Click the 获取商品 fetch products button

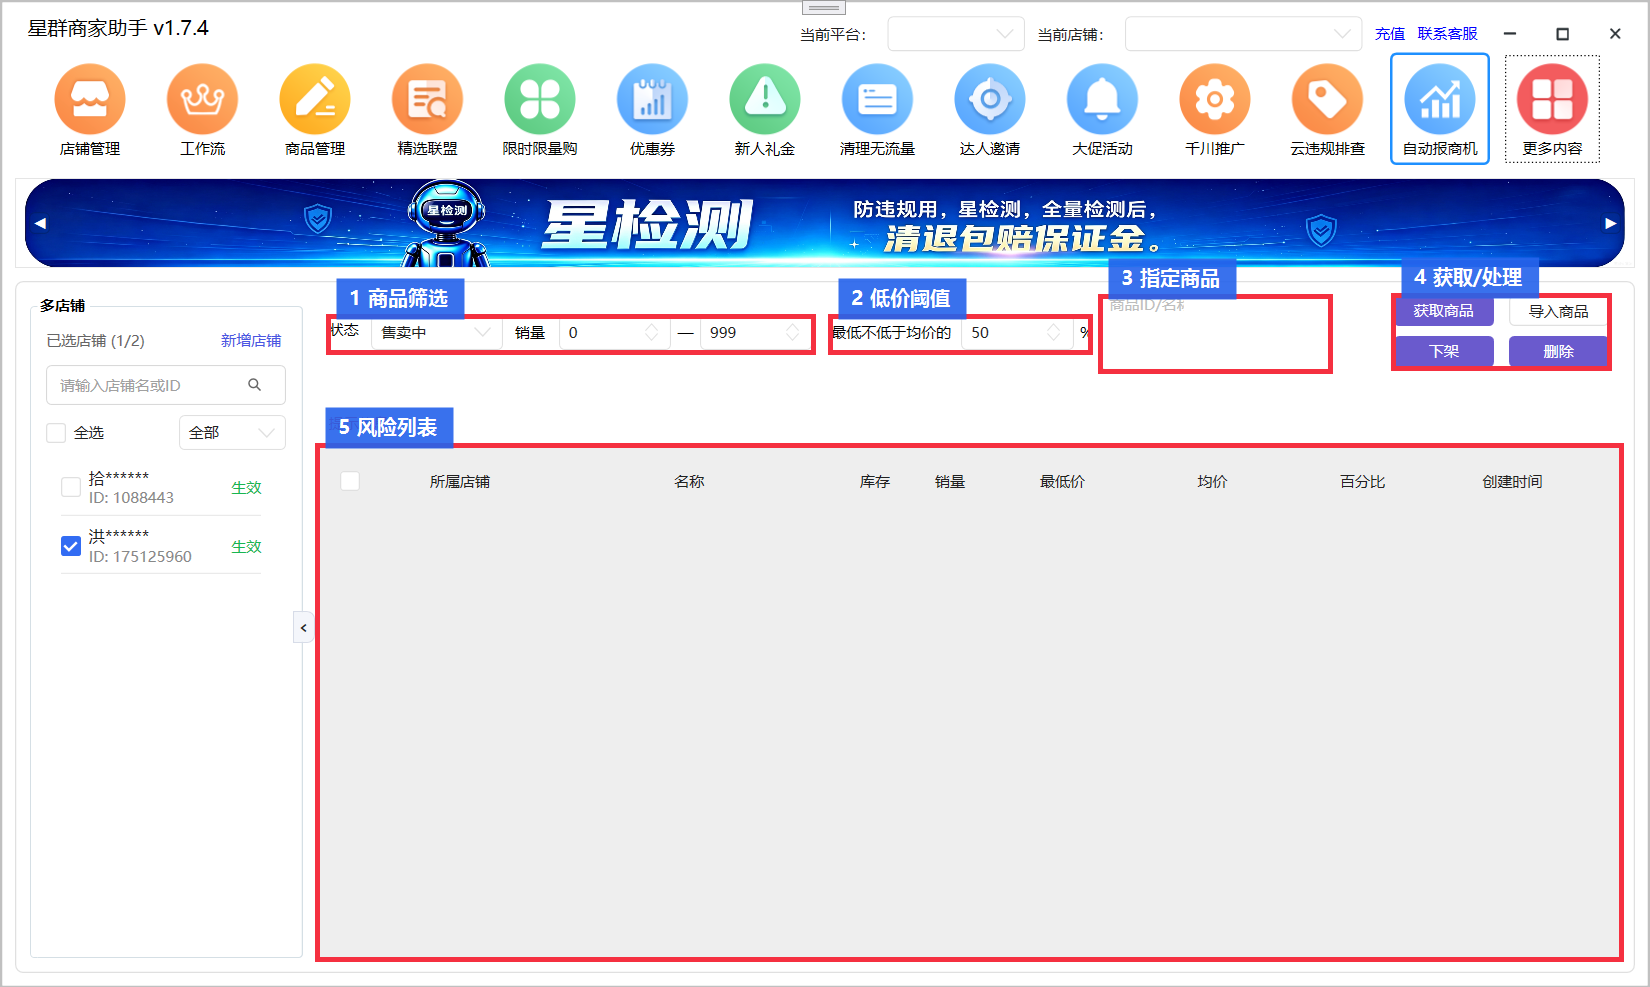[1444, 311]
